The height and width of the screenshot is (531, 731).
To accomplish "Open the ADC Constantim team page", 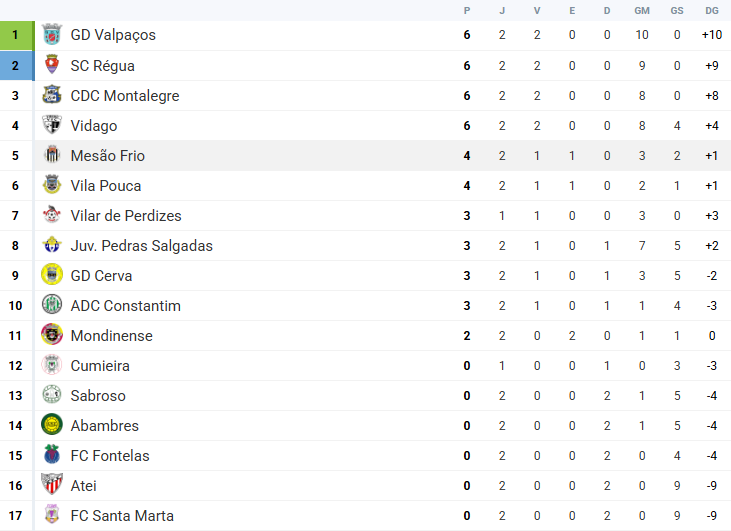I will point(125,306).
